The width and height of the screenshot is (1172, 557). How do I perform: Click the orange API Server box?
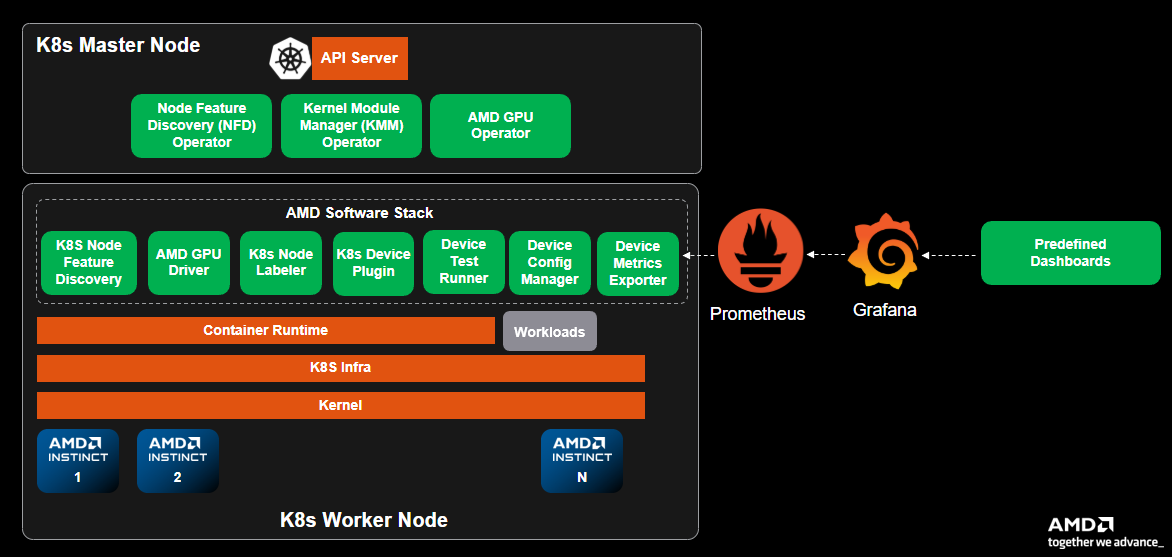[x=359, y=58]
